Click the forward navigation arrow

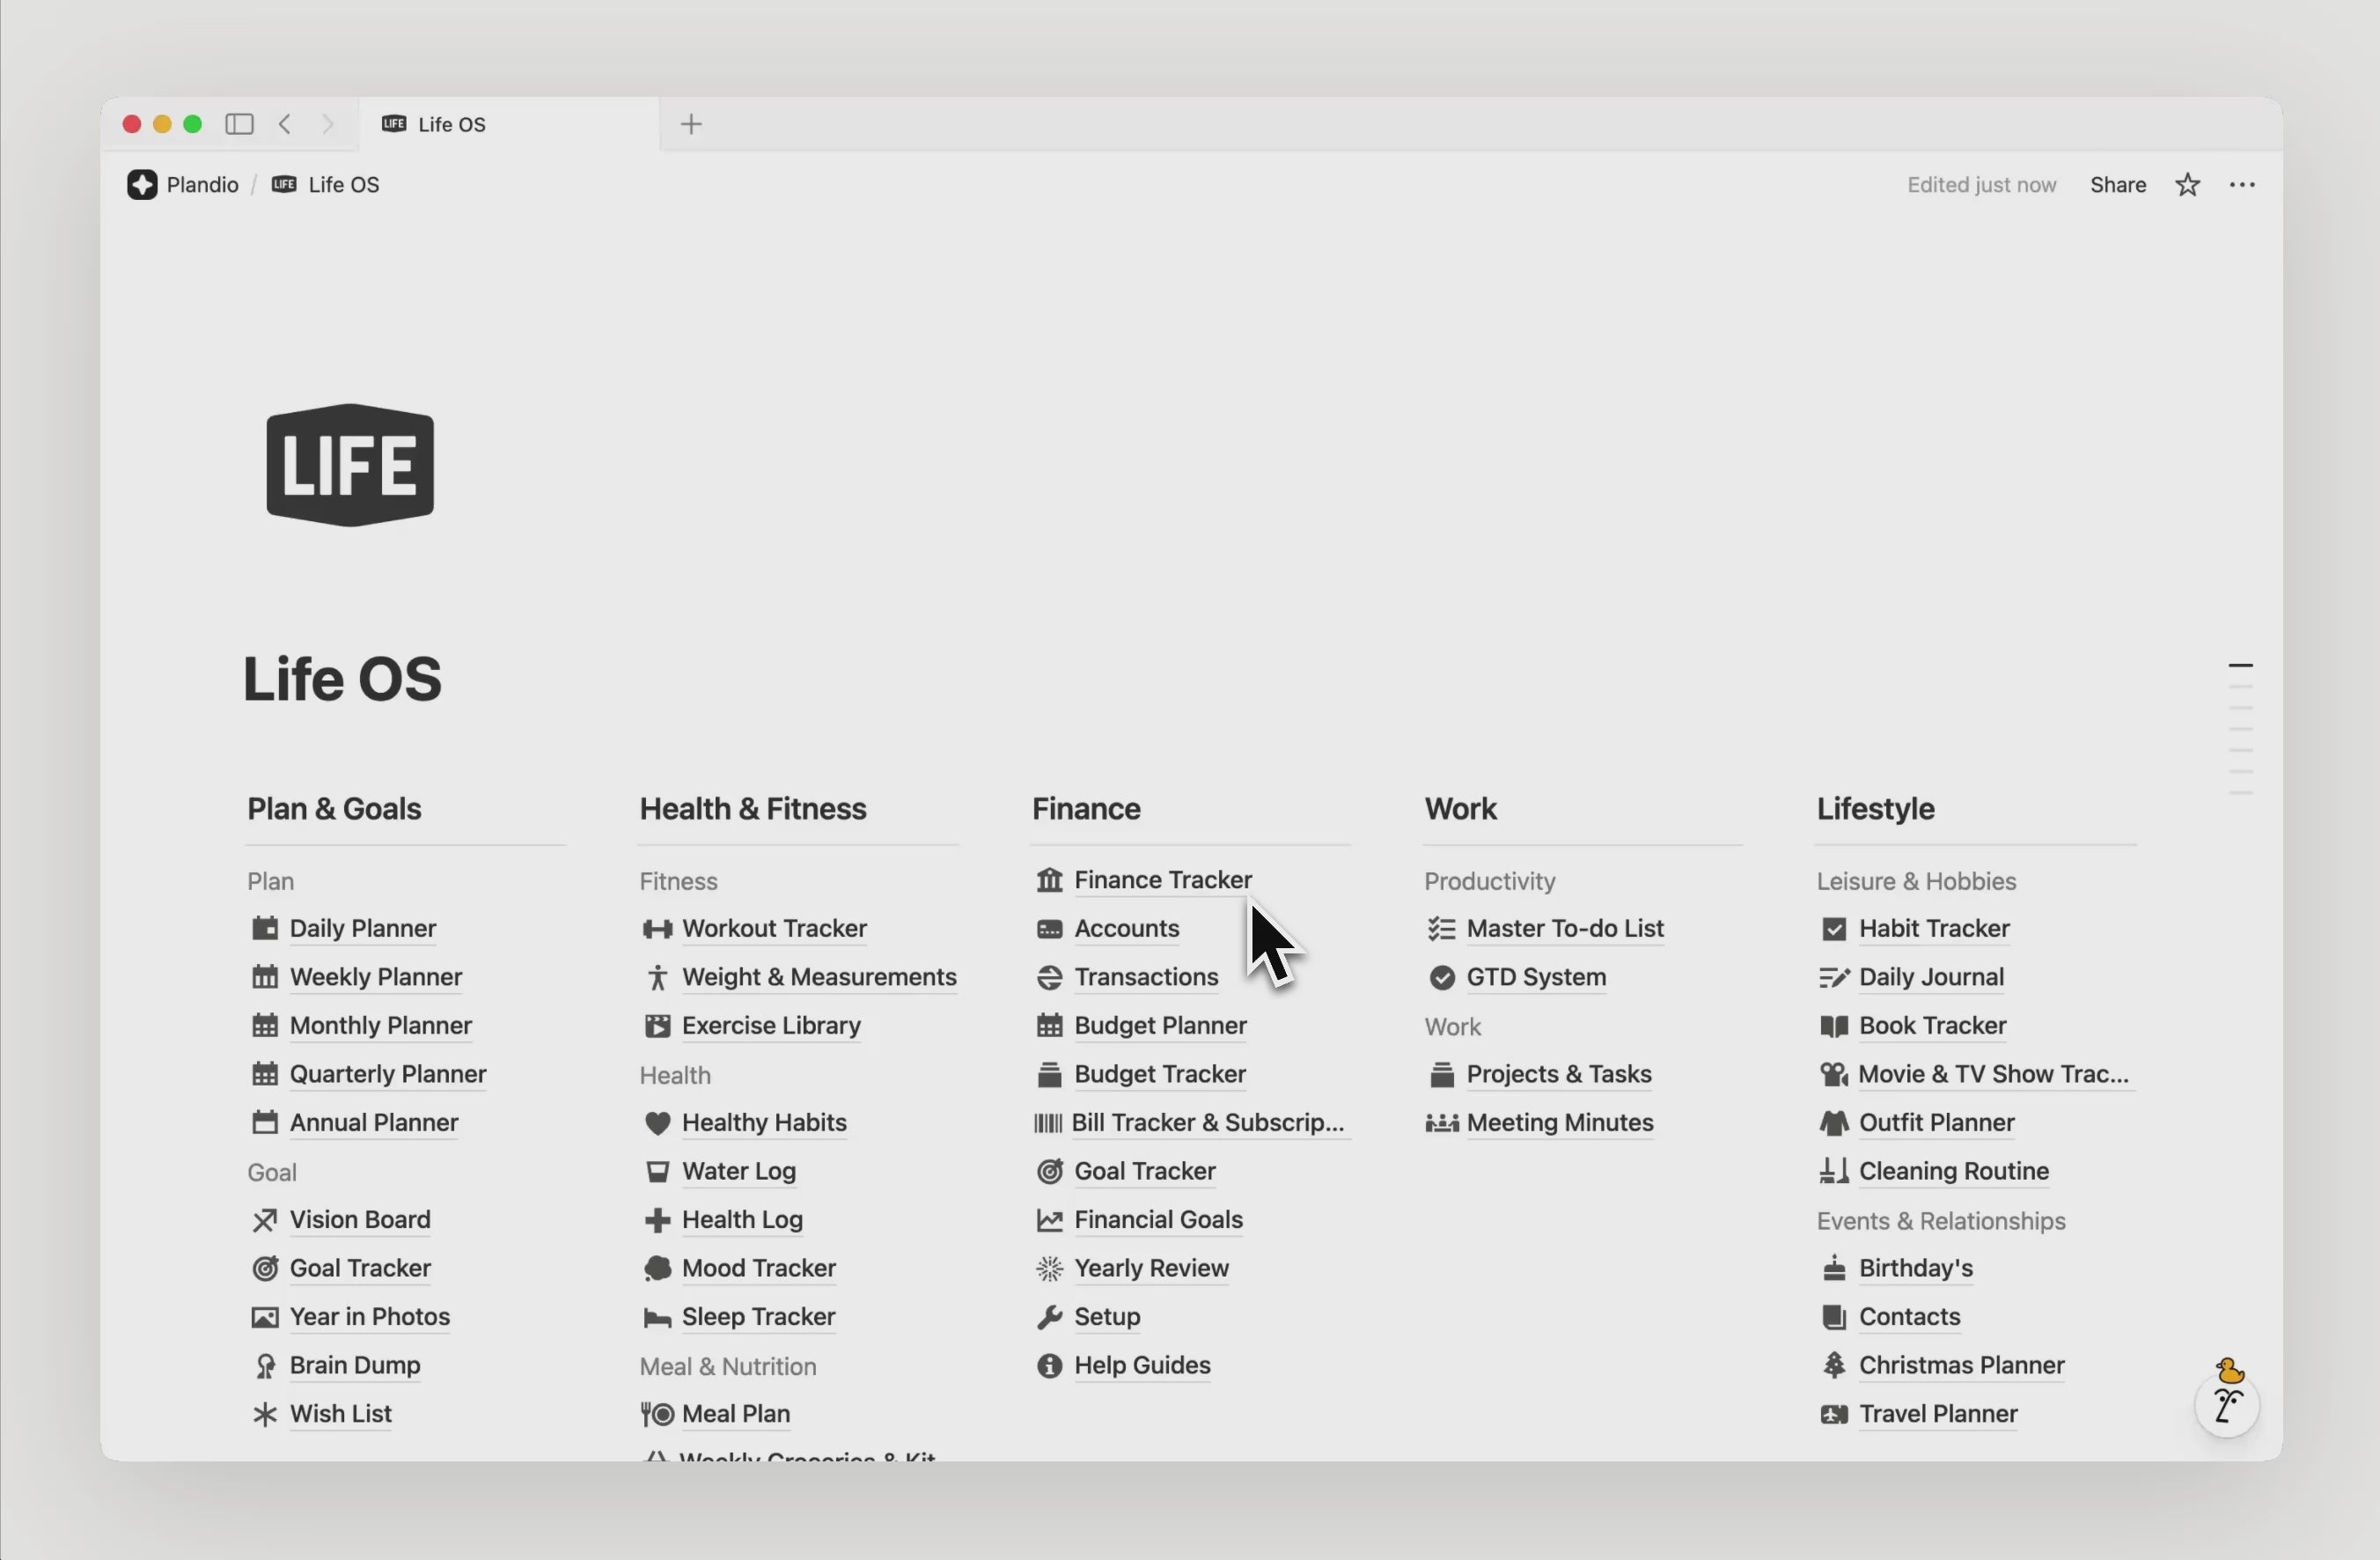pos(328,124)
